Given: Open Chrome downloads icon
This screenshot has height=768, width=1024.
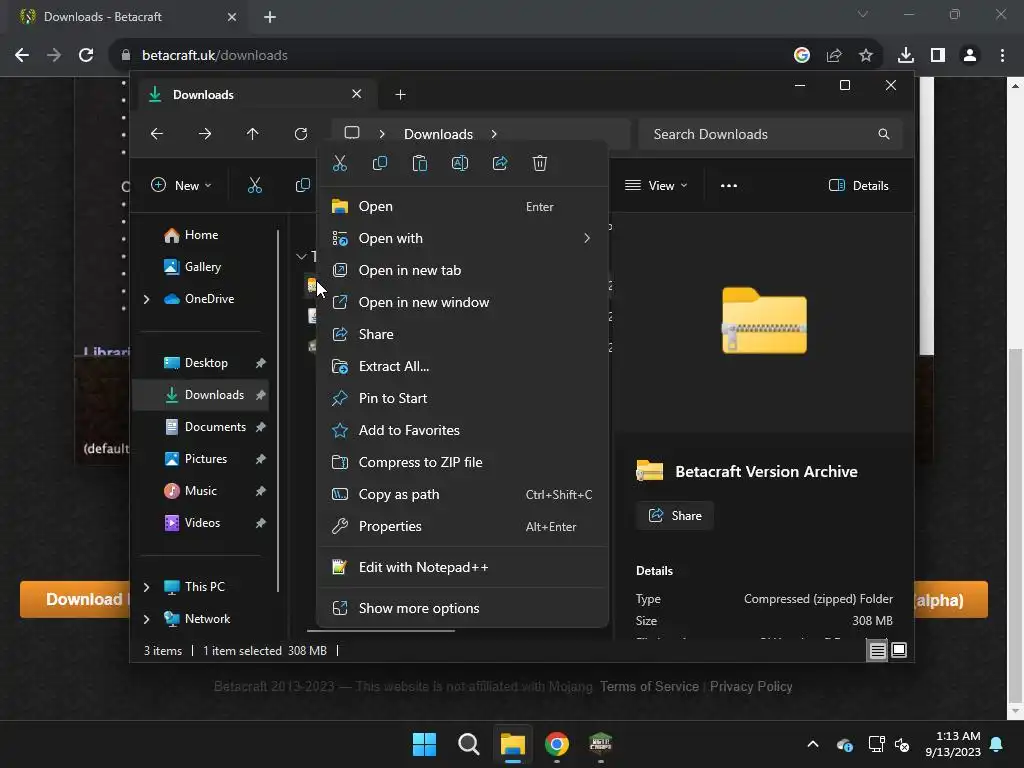Looking at the screenshot, I should [x=906, y=56].
